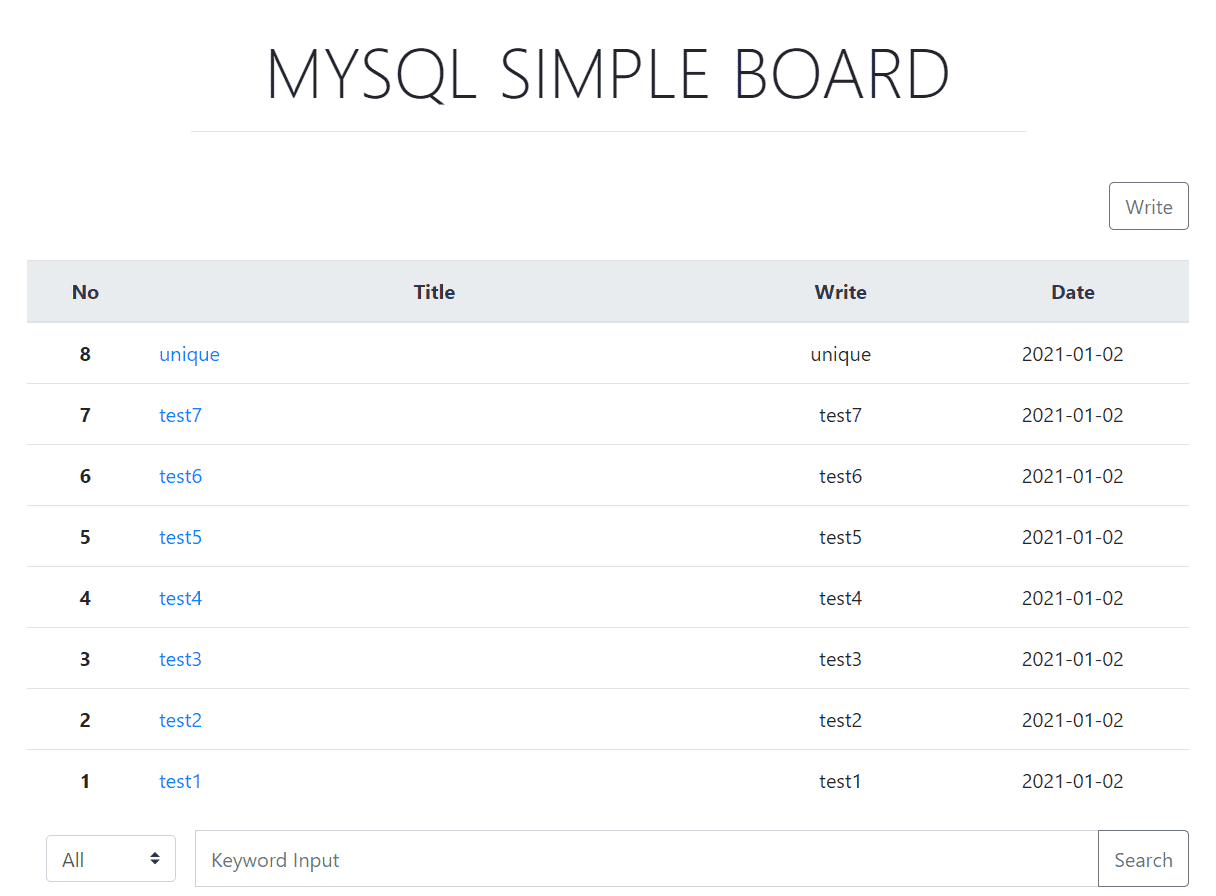The height and width of the screenshot is (896, 1216).
Task: Click the Write button
Action: (1148, 206)
